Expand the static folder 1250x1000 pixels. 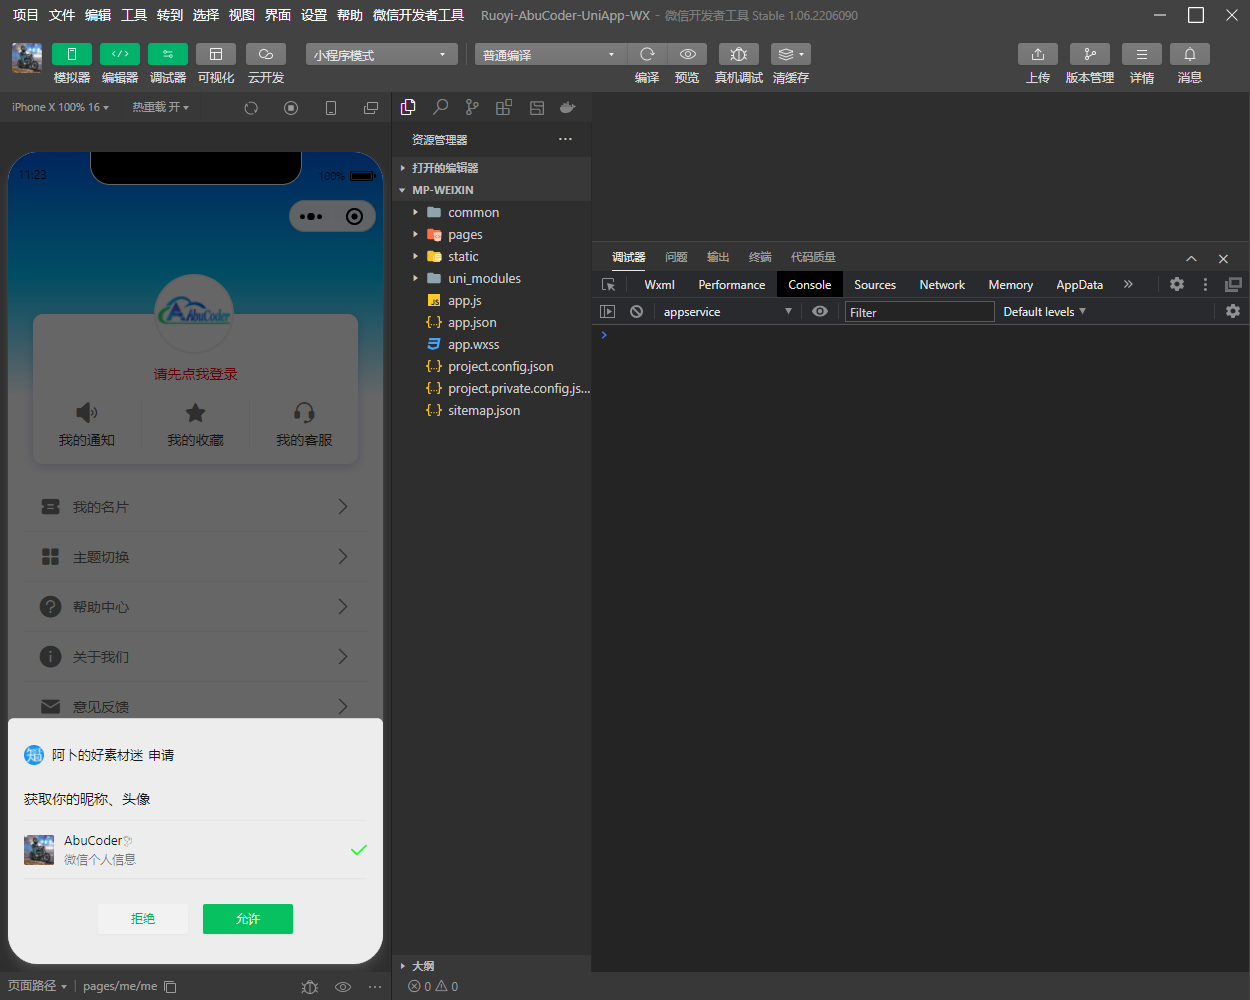491,256
